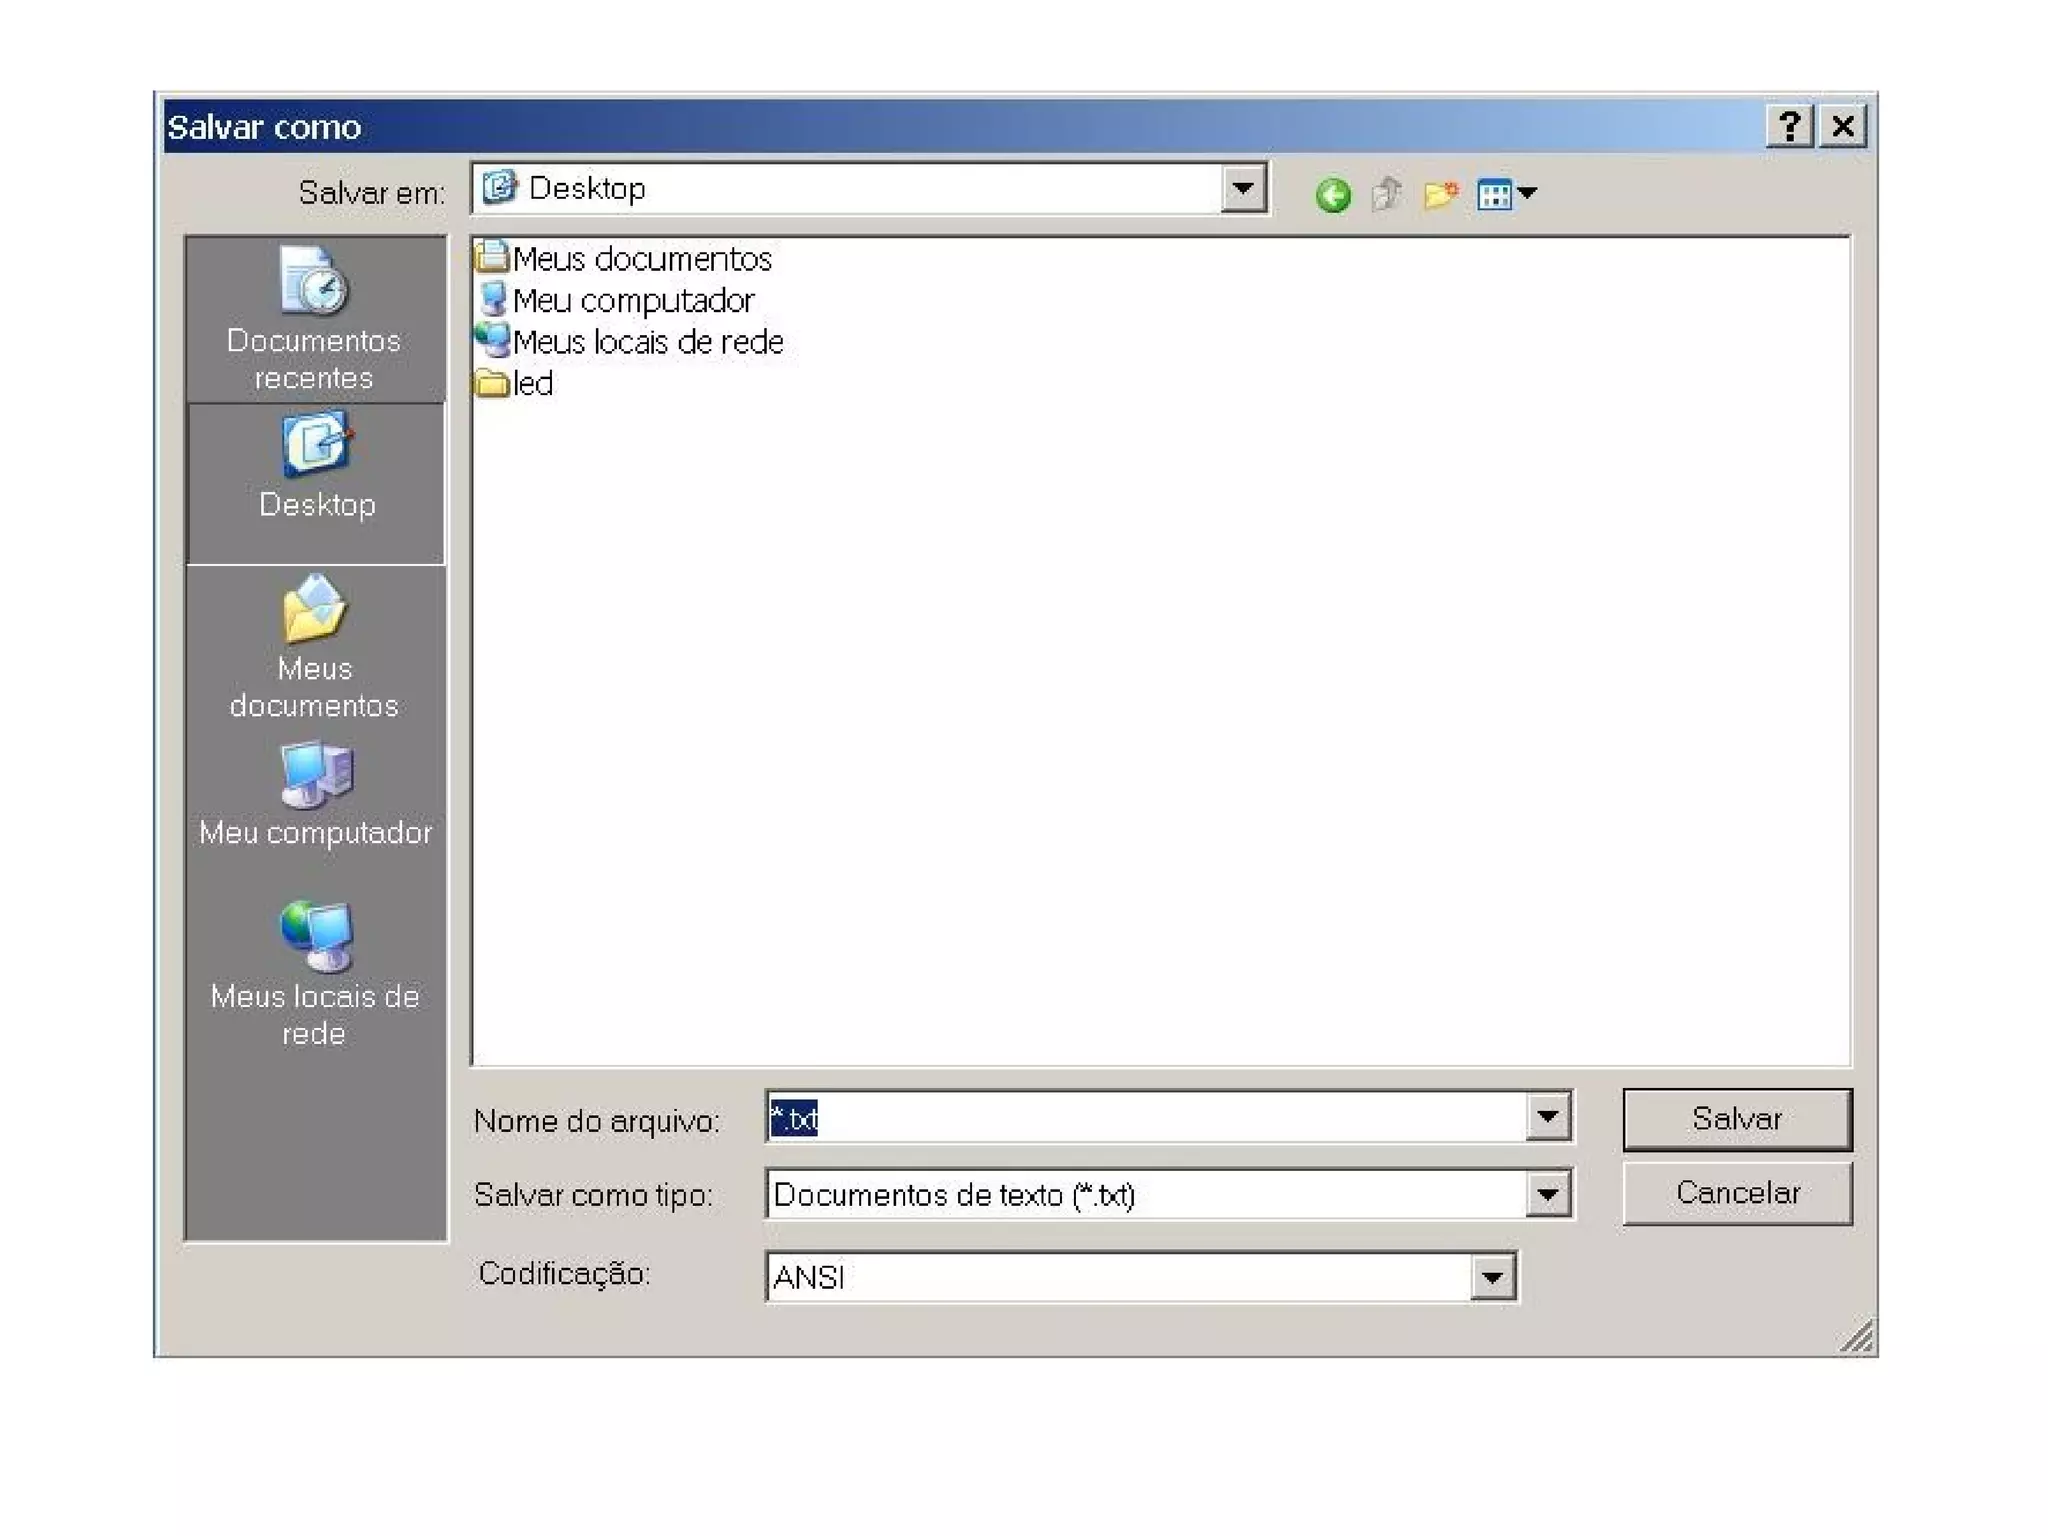This screenshot has width=2048, height=1536.
Task: Open Meus documentos sidebar shortcut
Action: point(314,648)
